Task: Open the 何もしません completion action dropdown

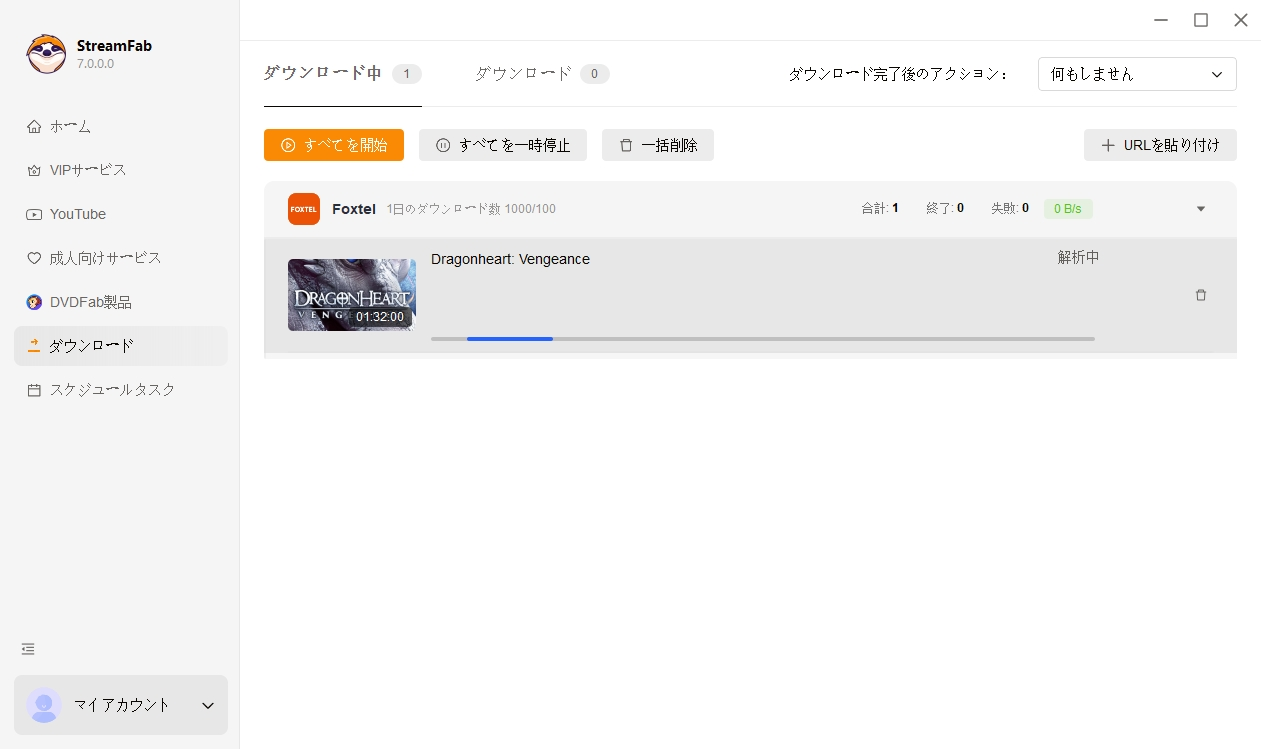Action: 1137,74
